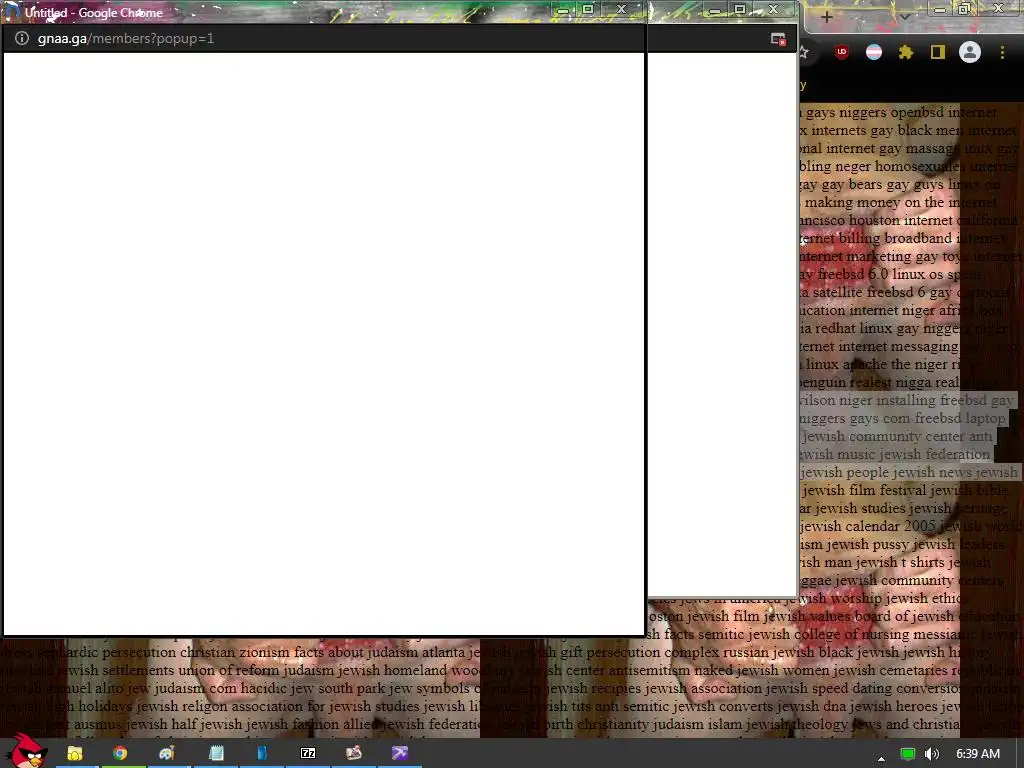Toggle the Chrome side panel icon
Viewport: 1024px width, 768px height.
pyautogui.click(x=938, y=52)
